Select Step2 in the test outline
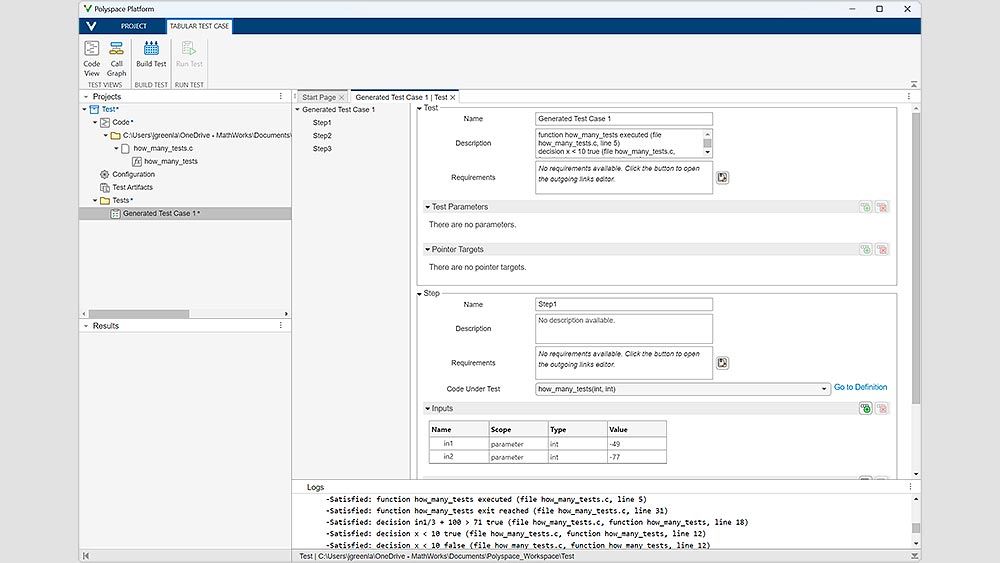 pos(322,135)
